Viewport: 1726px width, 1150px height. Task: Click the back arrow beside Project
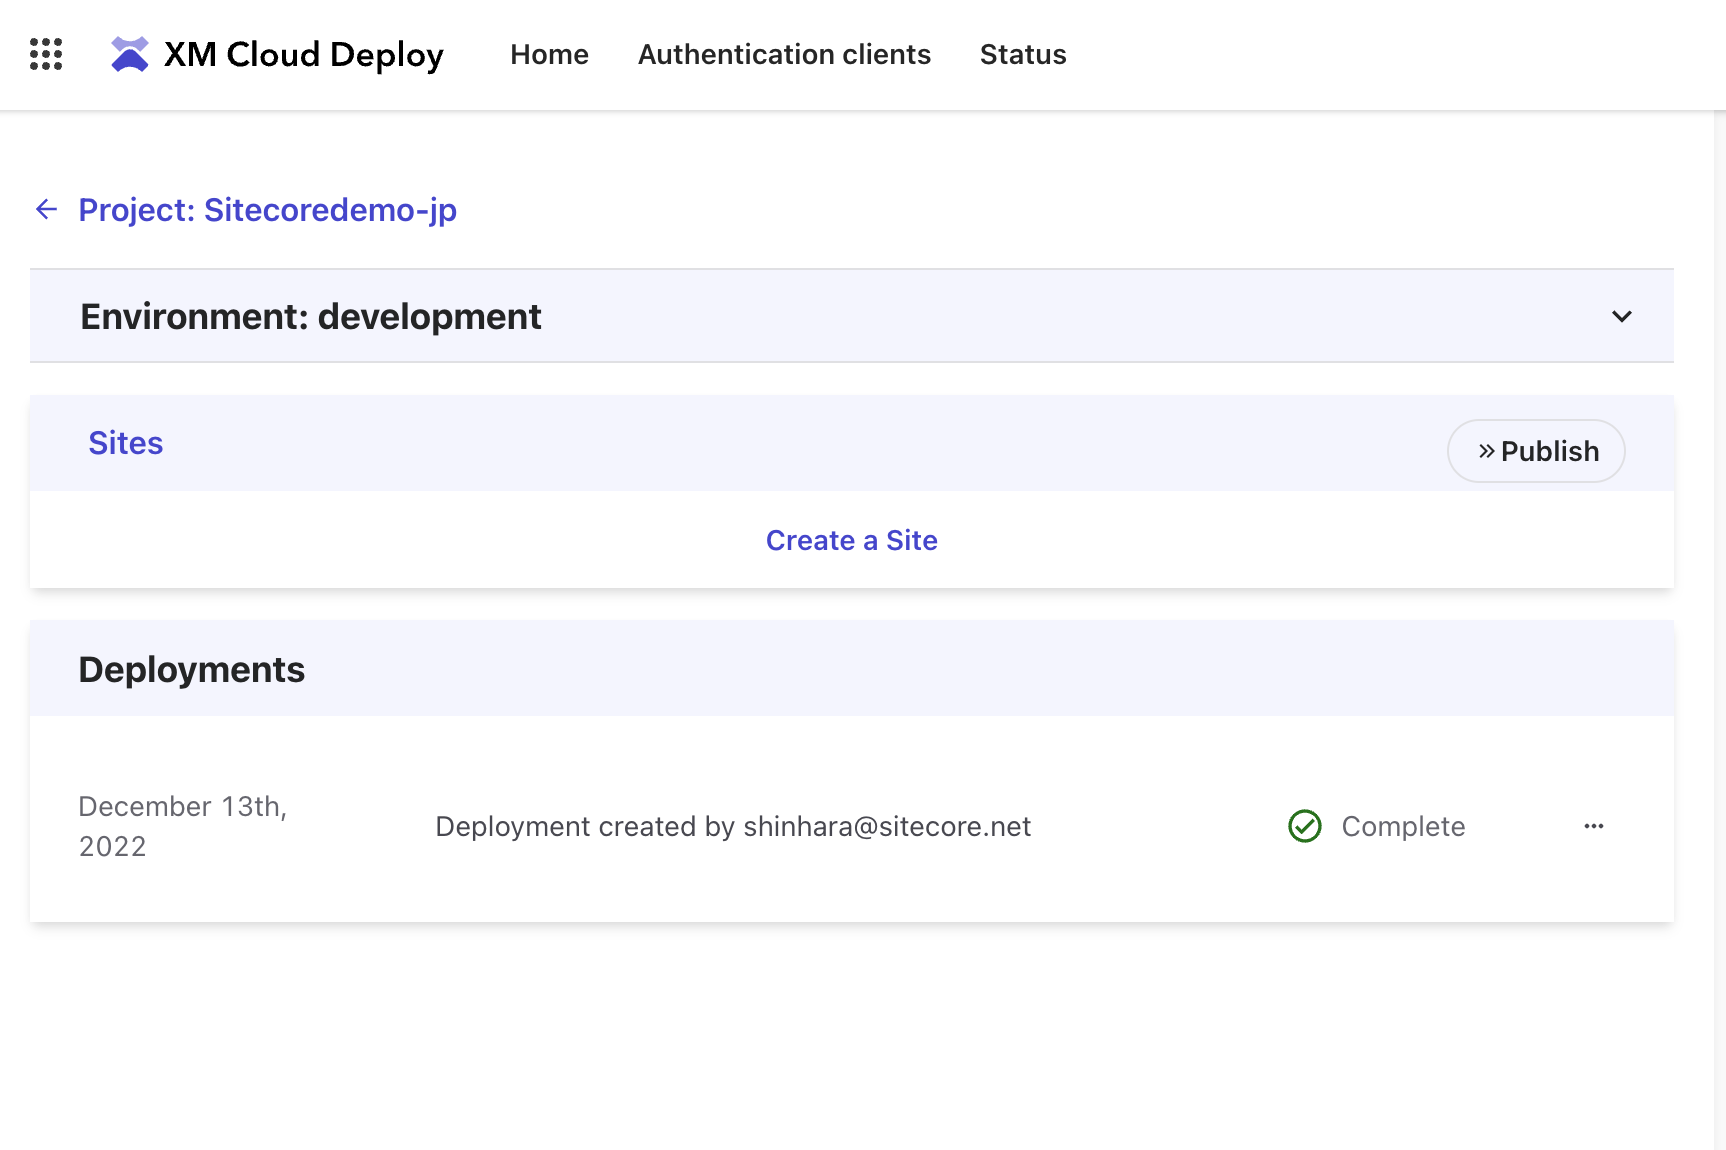point(46,209)
